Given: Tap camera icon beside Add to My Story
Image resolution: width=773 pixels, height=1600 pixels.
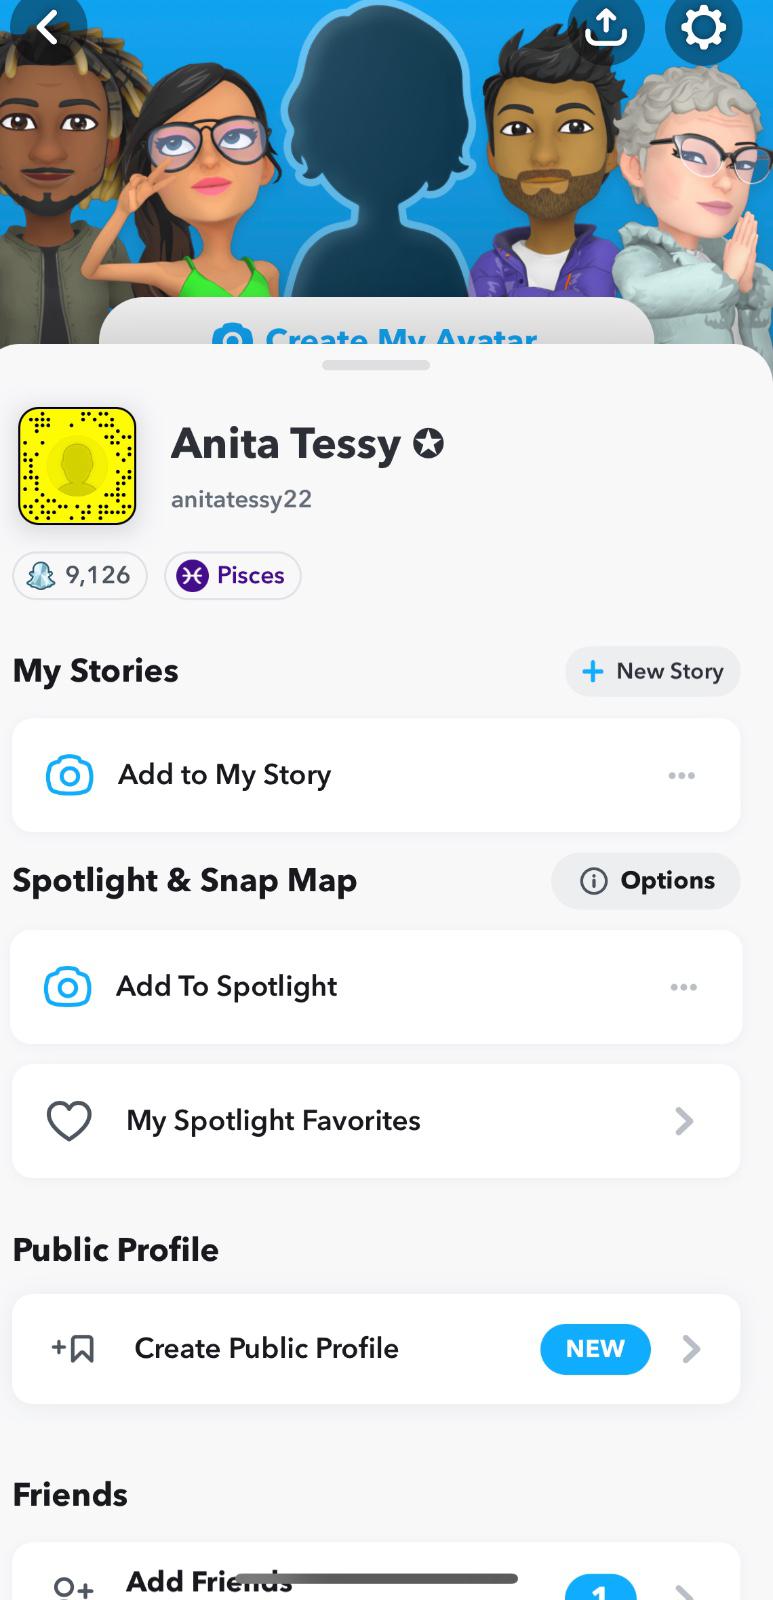Looking at the screenshot, I should point(69,775).
